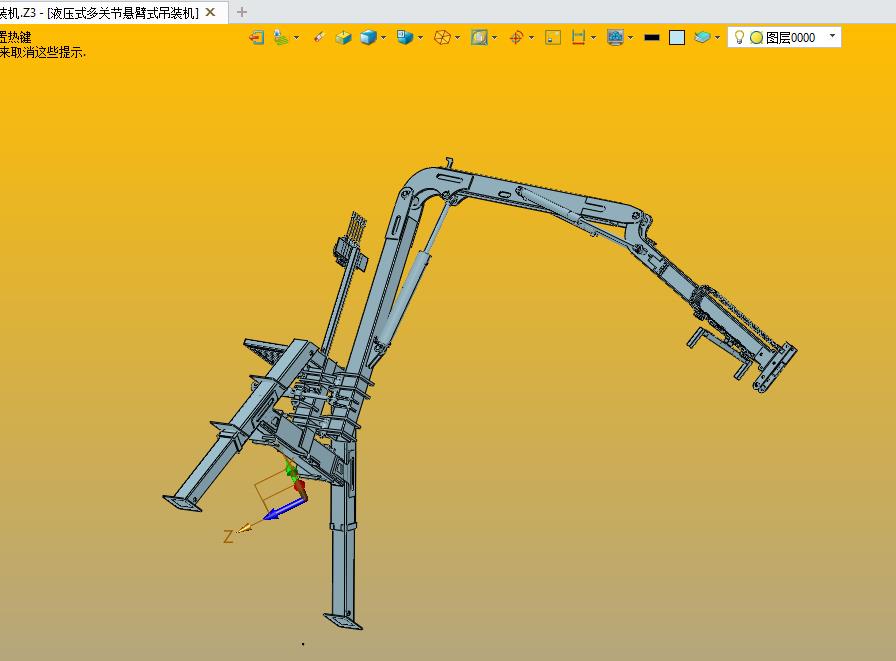This screenshot has height=661, width=896.
Task: Click the eraser/blank tool icon
Action: (x=319, y=37)
